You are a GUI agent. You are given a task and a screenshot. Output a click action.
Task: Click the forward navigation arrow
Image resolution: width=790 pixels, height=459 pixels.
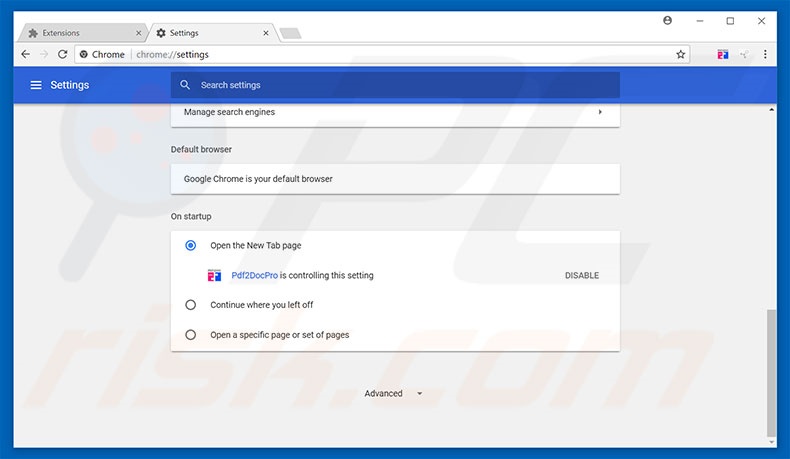point(44,54)
